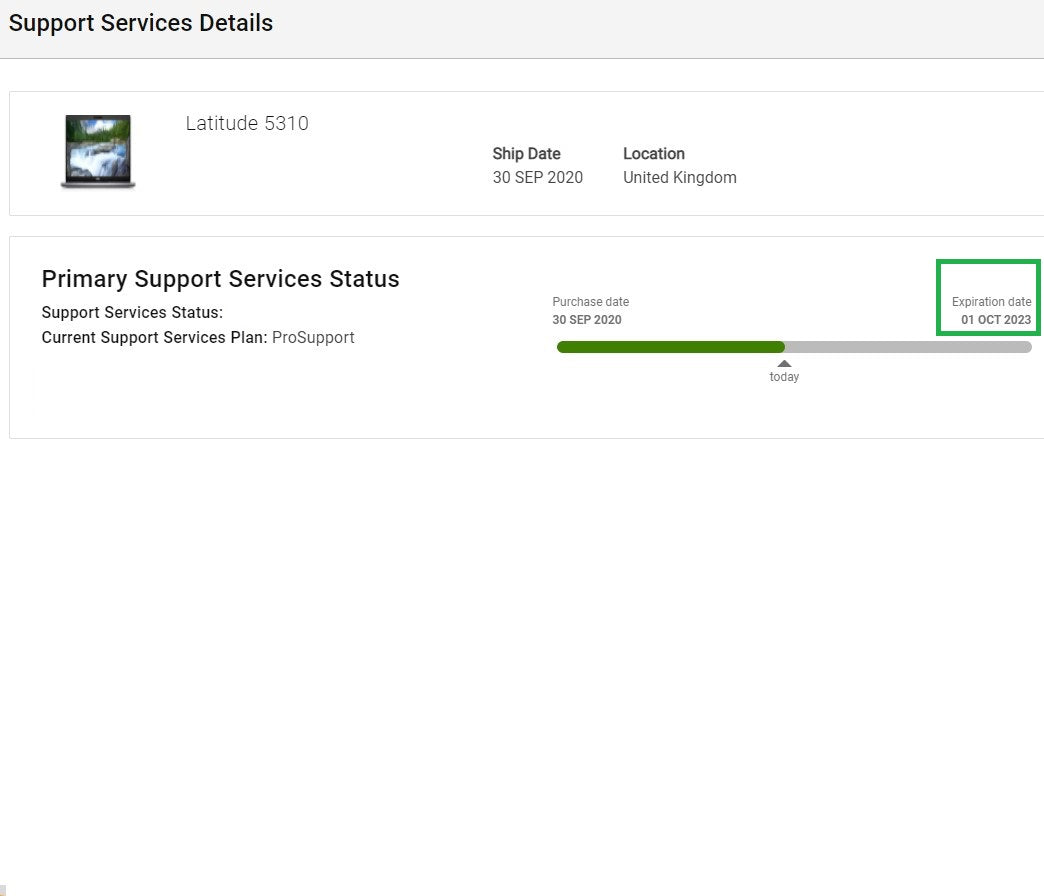Click the Current Support Services Plan label
The image size is (1044, 896).
(154, 338)
